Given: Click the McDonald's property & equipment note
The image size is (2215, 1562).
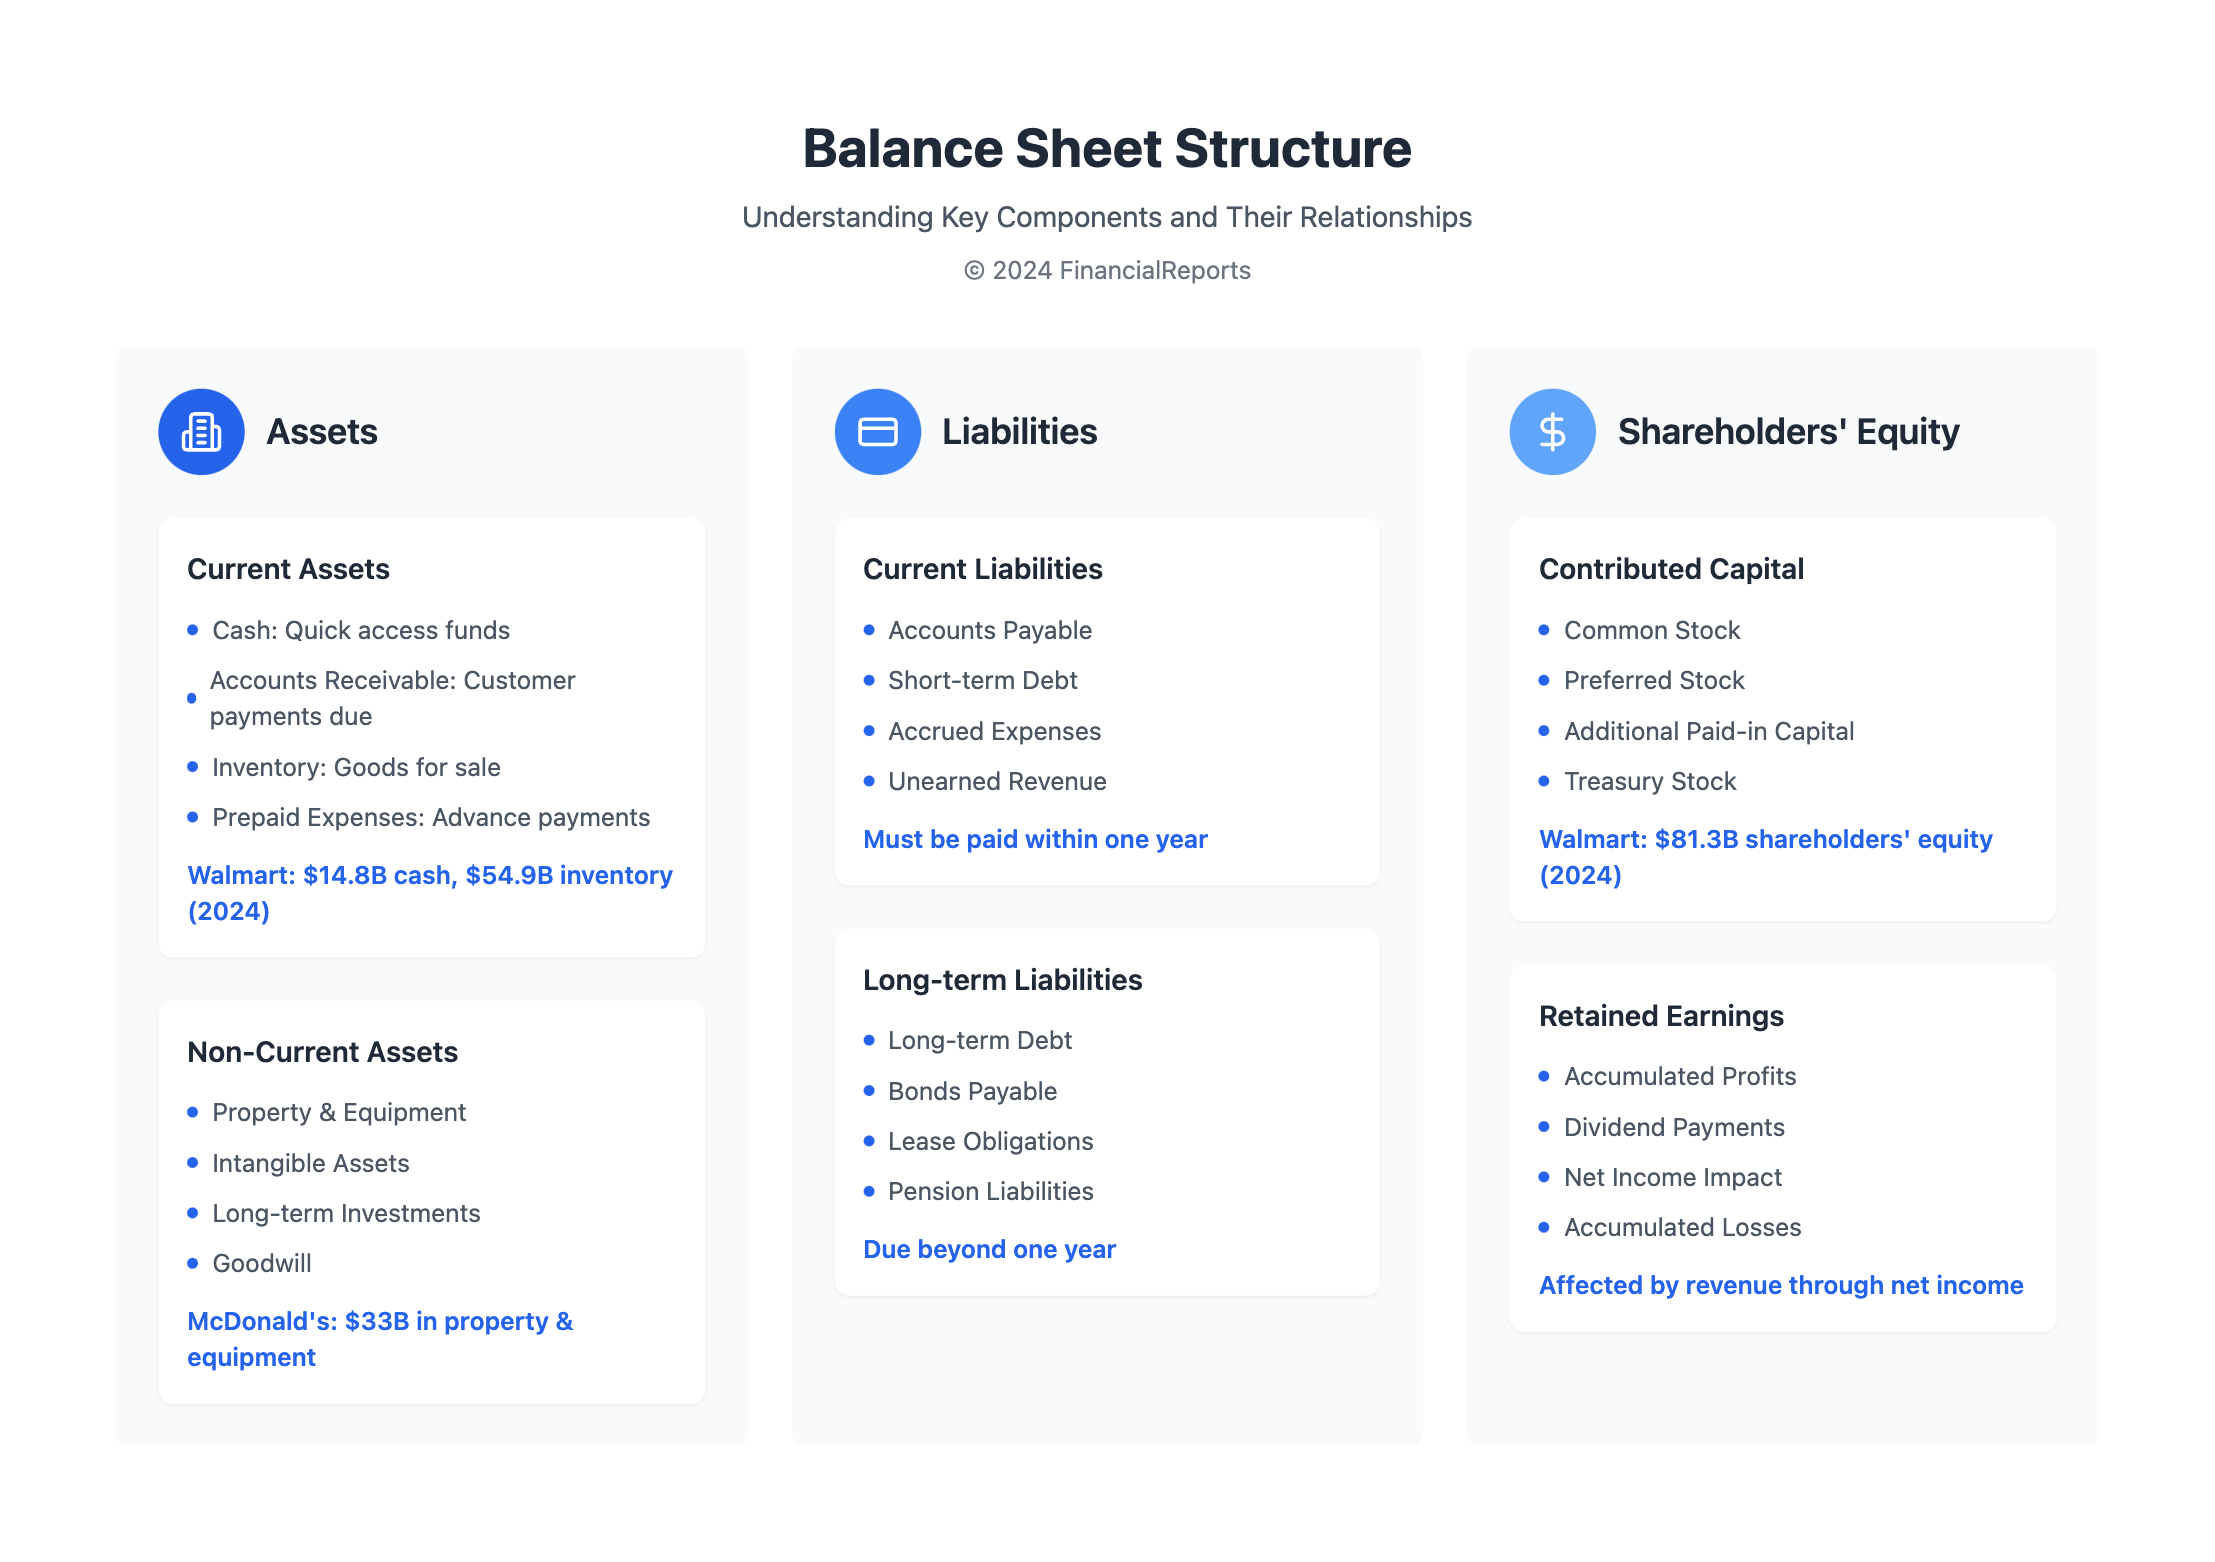Looking at the screenshot, I should coord(380,1339).
